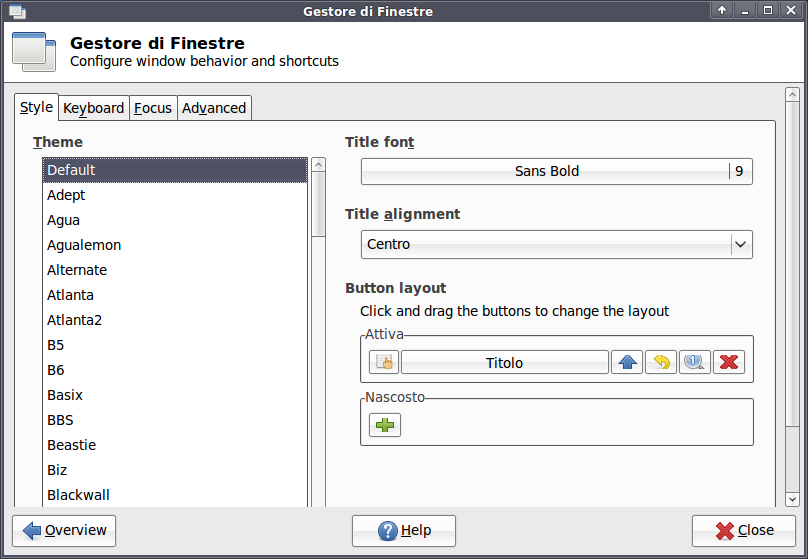The image size is (808, 559).
Task: Click the yellow curved-arrow button in Attiva
Action: click(661, 362)
